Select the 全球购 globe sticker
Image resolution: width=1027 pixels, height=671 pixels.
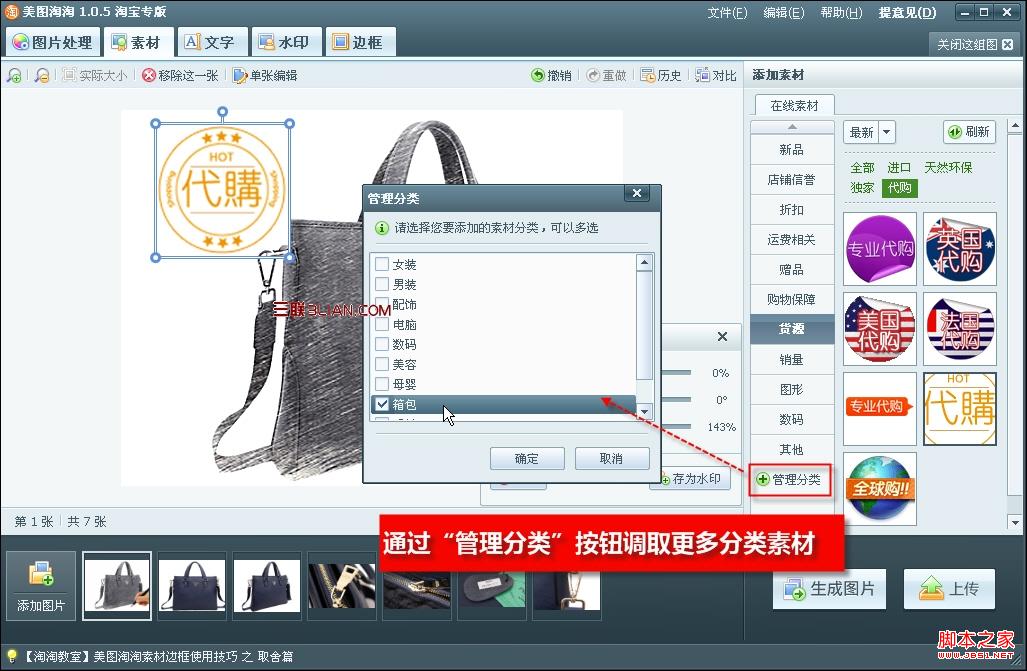point(880,489)
